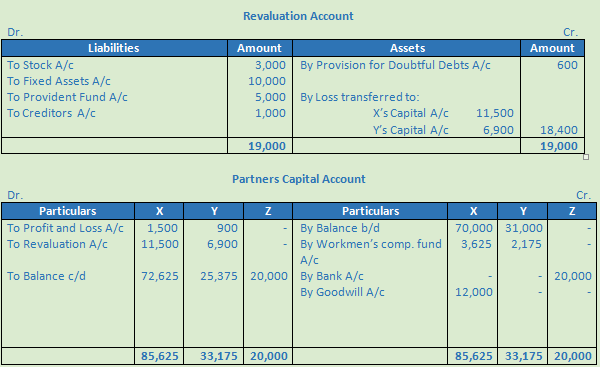Select the debit-side 85,625 total

pyautogui.click(x=160, y=356)
